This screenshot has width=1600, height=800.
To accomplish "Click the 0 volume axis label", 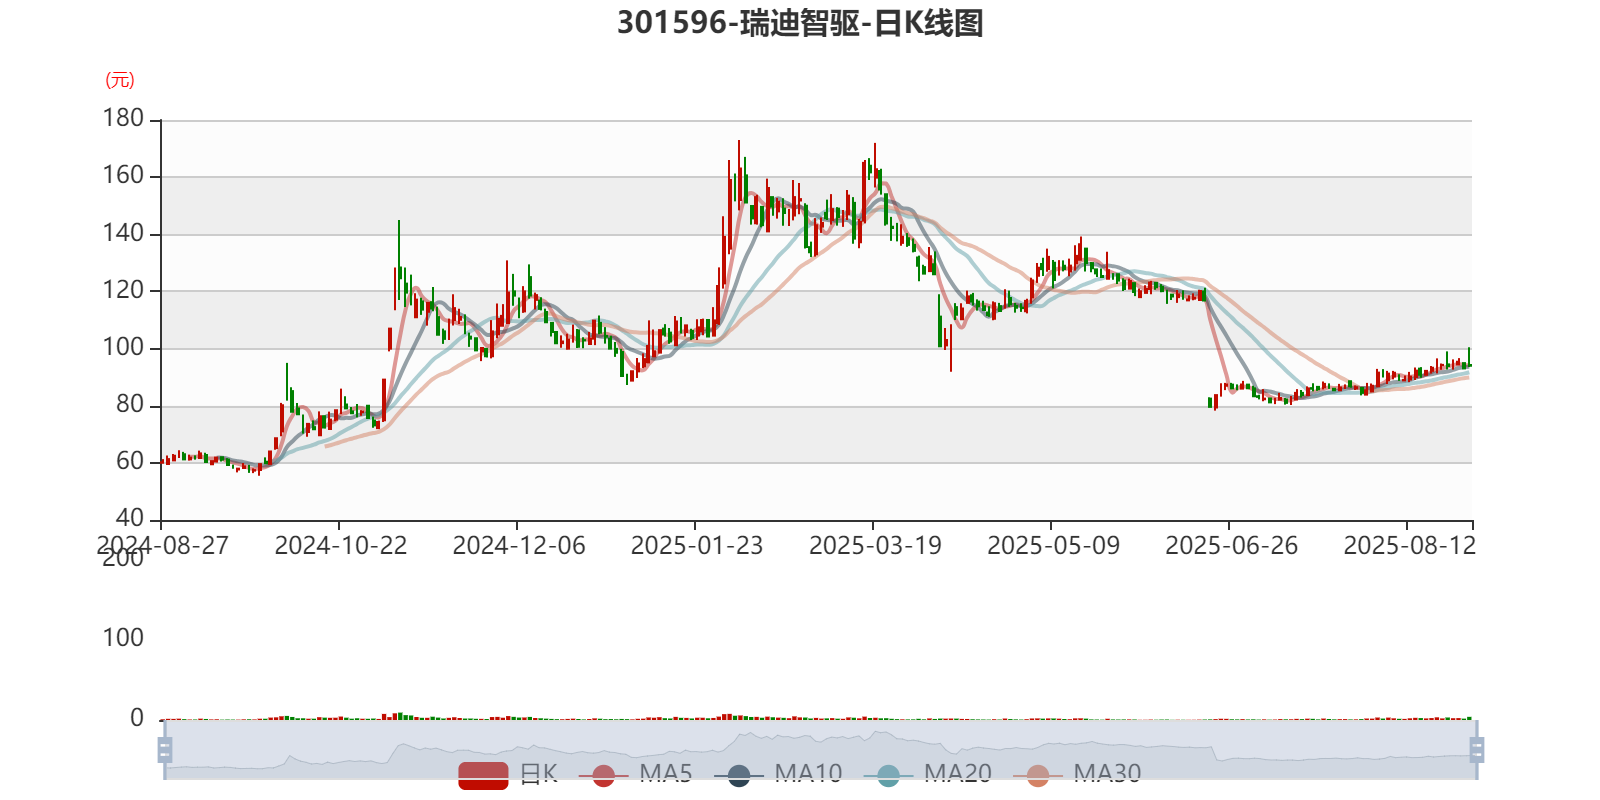I will coord(137,717).
